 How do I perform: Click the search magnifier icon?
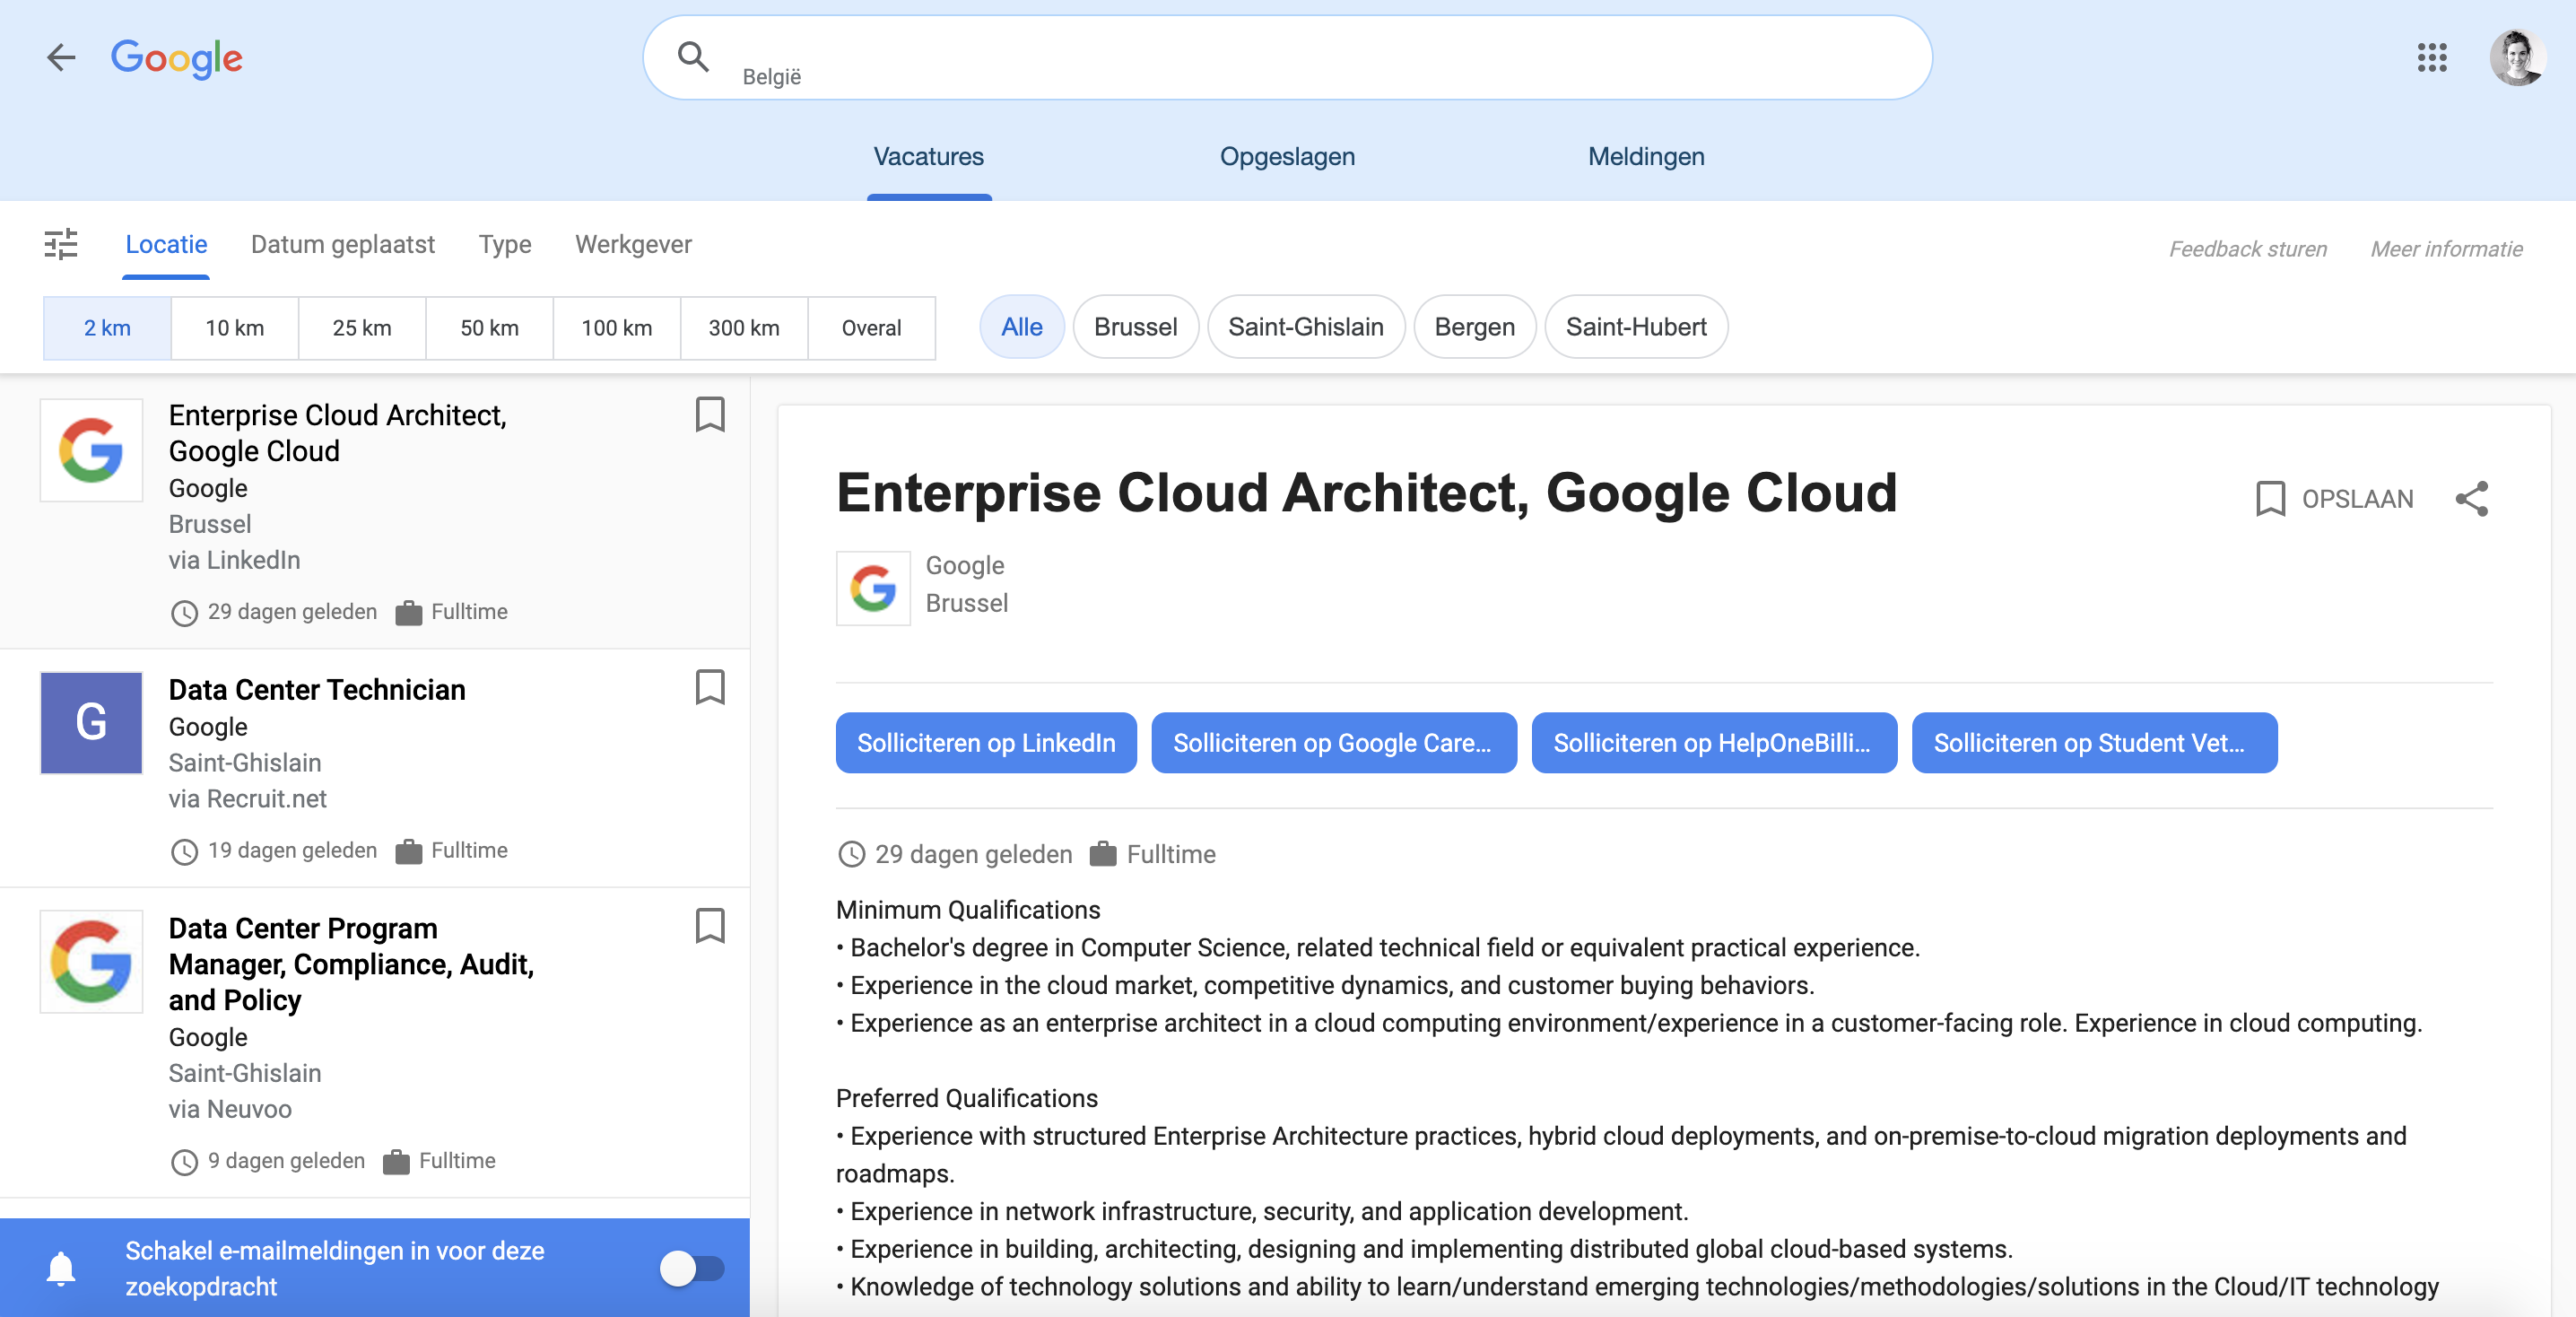click(x=693, y=57)
